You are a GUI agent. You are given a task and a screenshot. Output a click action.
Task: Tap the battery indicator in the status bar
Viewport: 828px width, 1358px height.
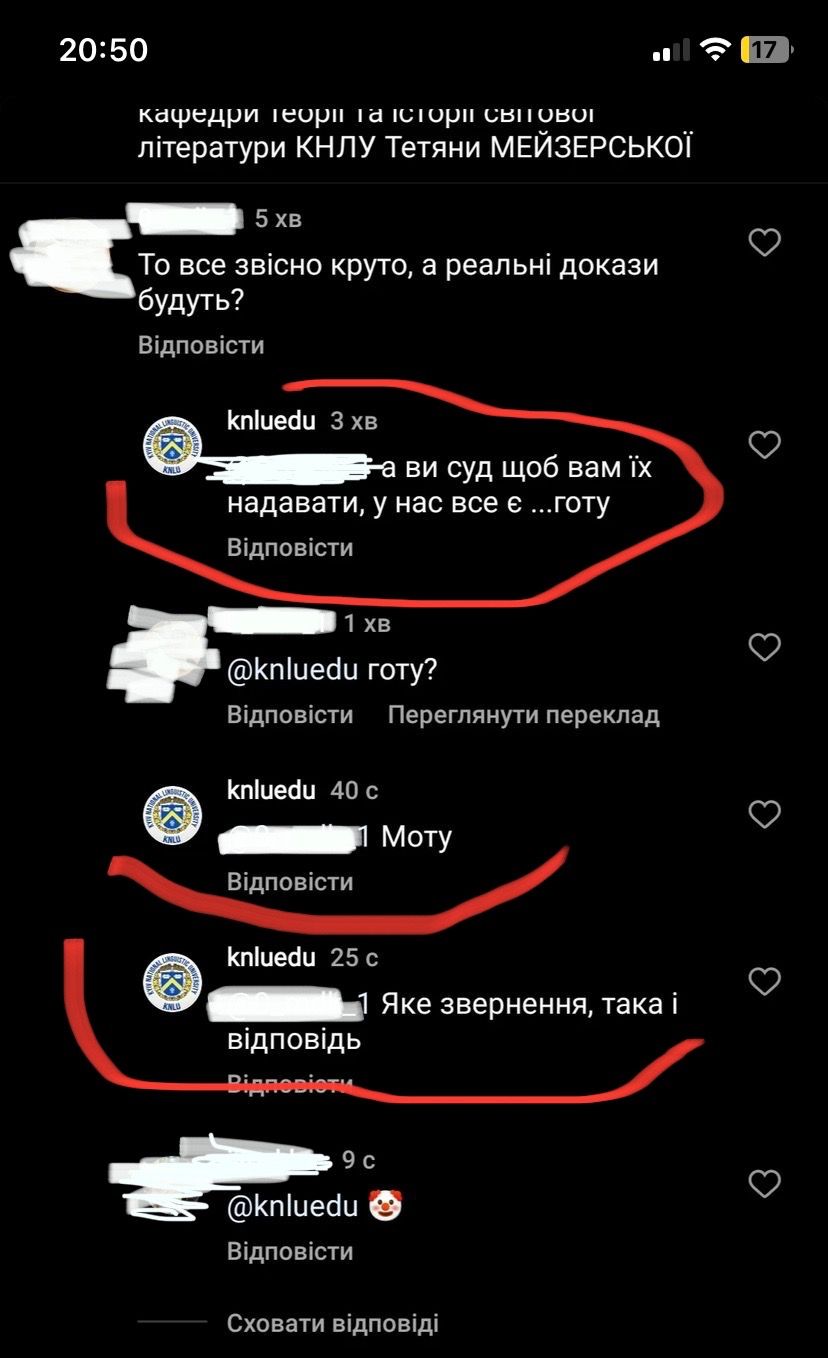766,49
